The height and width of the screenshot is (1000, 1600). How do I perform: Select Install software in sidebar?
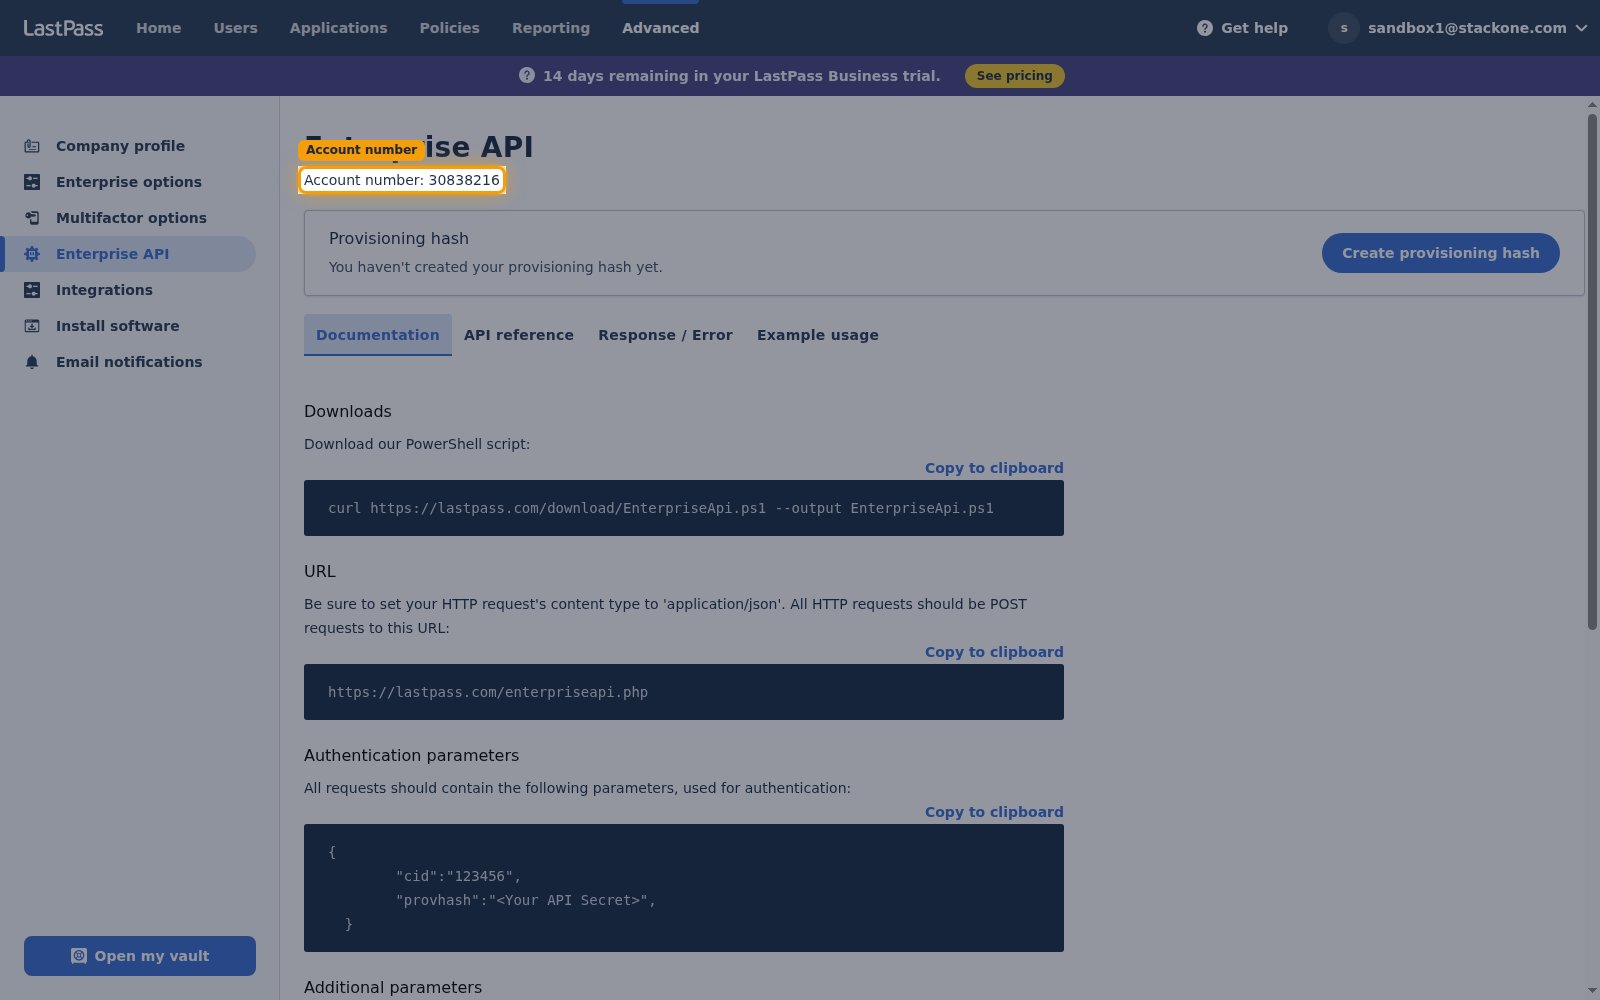click(x=128, y=326)
